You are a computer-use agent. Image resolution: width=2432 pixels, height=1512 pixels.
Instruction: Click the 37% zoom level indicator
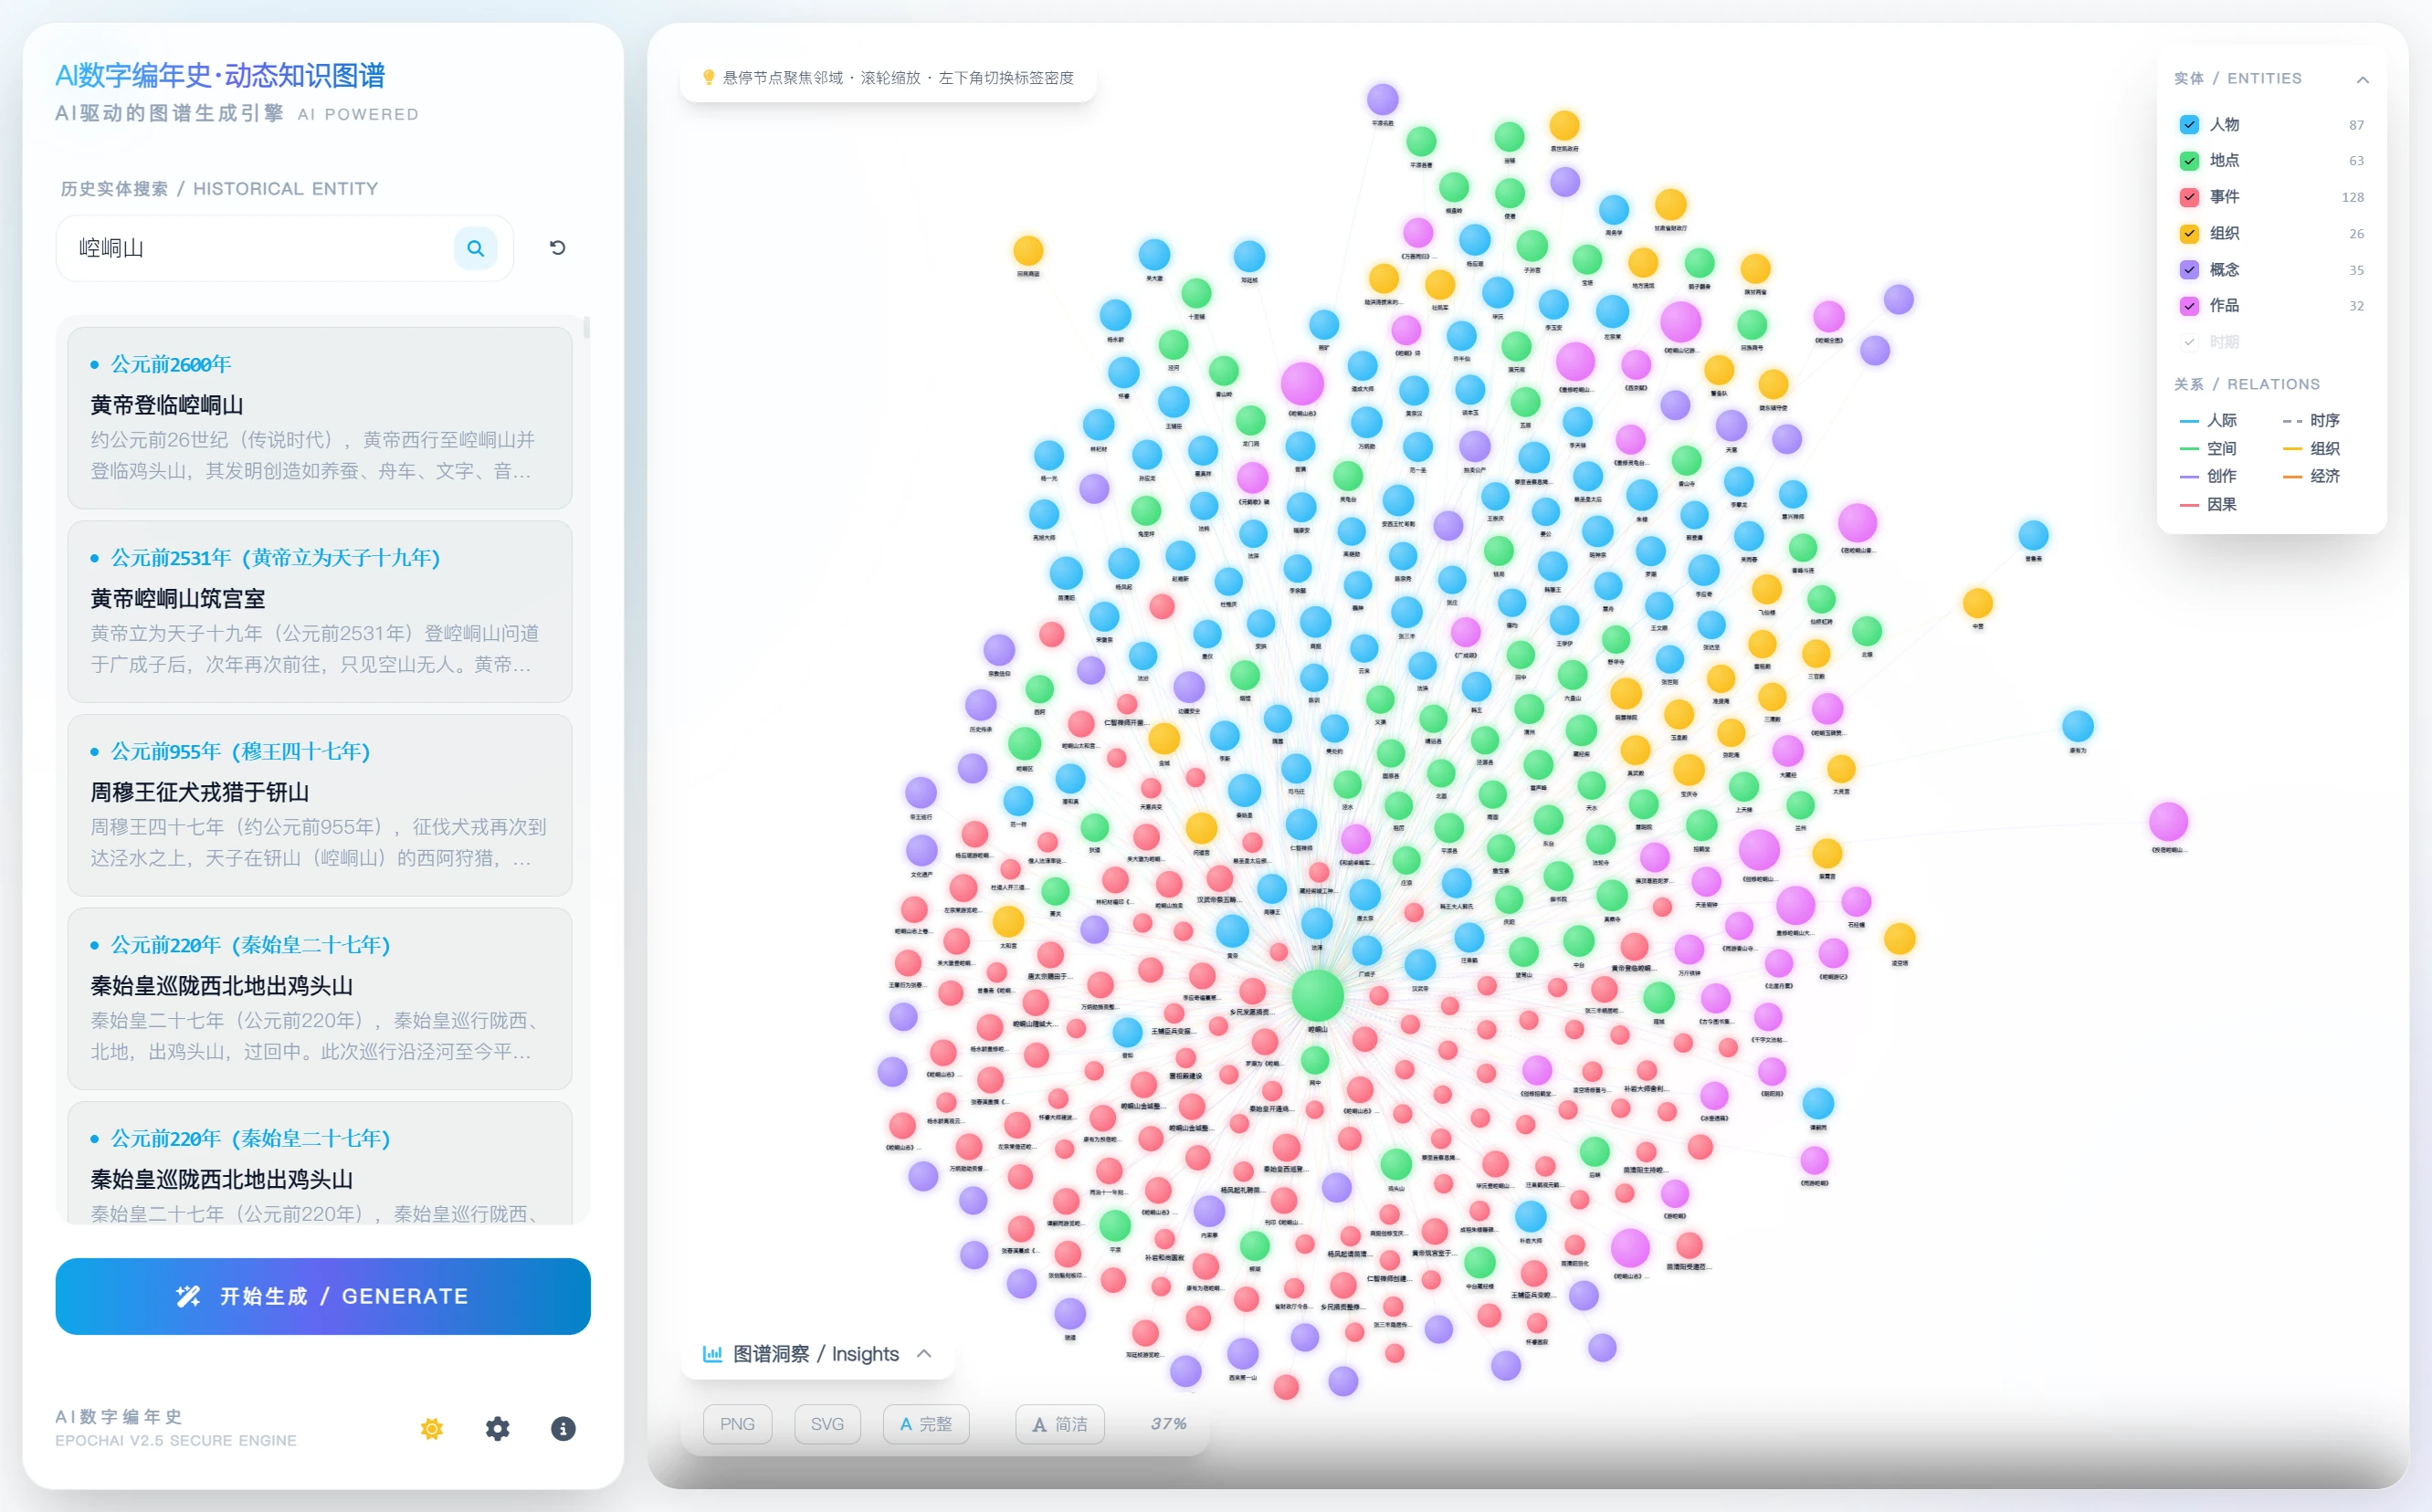(x=1168, y=1424)
